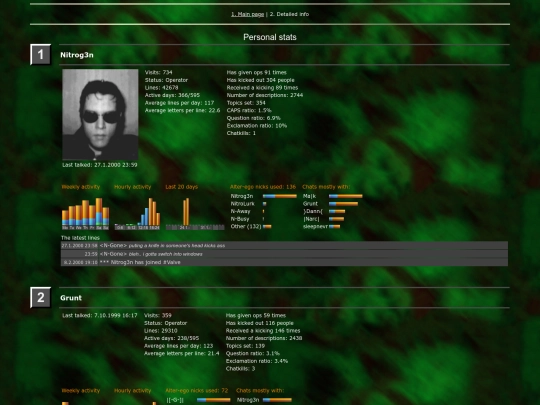Image resolution: width=540 pixels, height=405 pixels.
Task: Open the '1. Main page' link
Action: (x=247, y=14)
